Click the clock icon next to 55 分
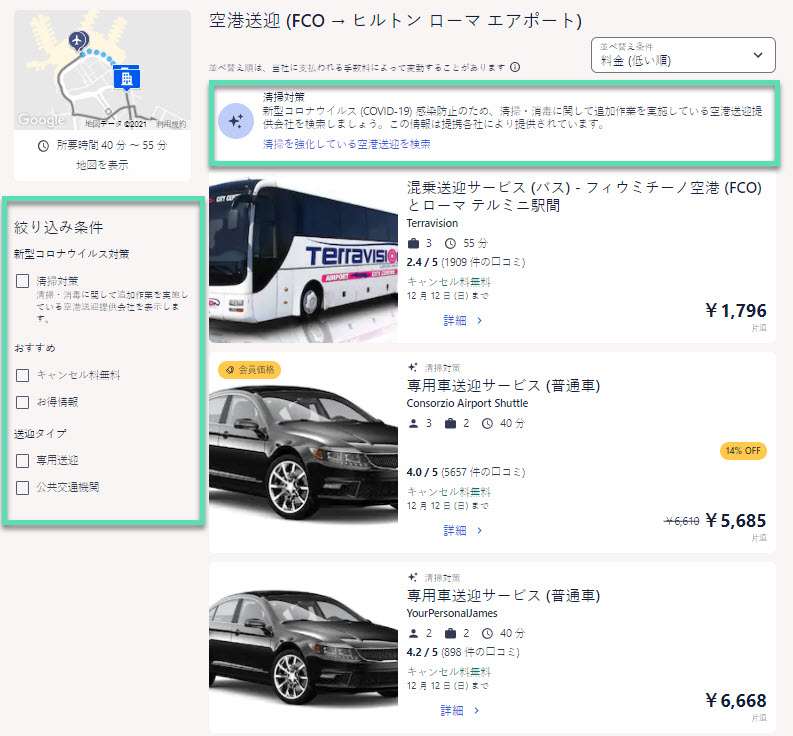This screenshot has height=736, width=793. [450, 243]
